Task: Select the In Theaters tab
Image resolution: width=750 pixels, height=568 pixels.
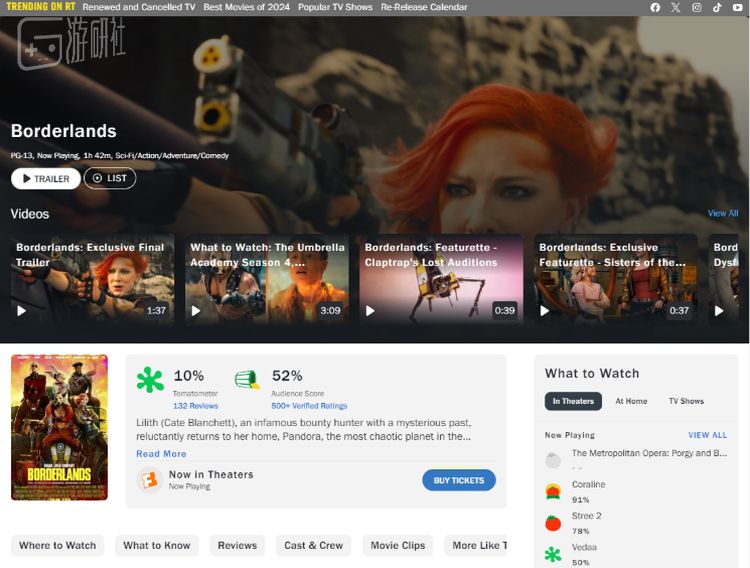Action: pyautogui.click(x=573, y=401)
